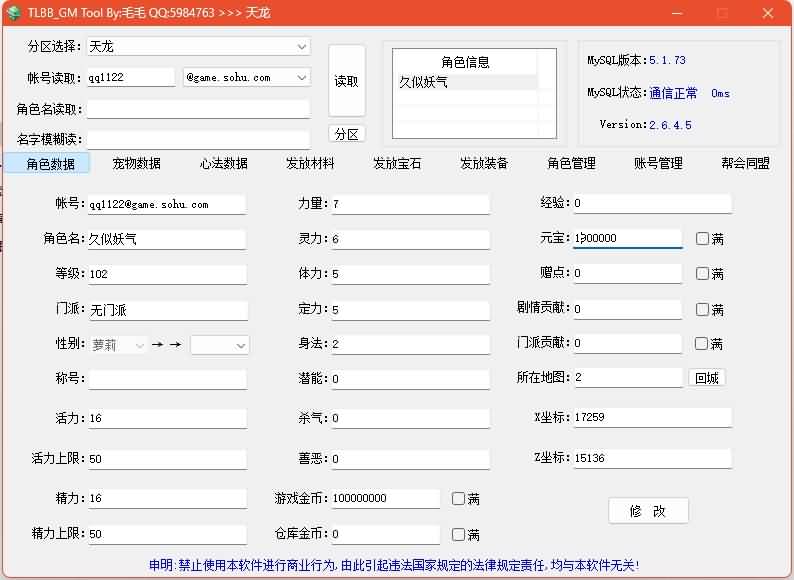The image size is (794, 580).
Task: Switch to the 账号管理 tab
Action: [658, 164]
